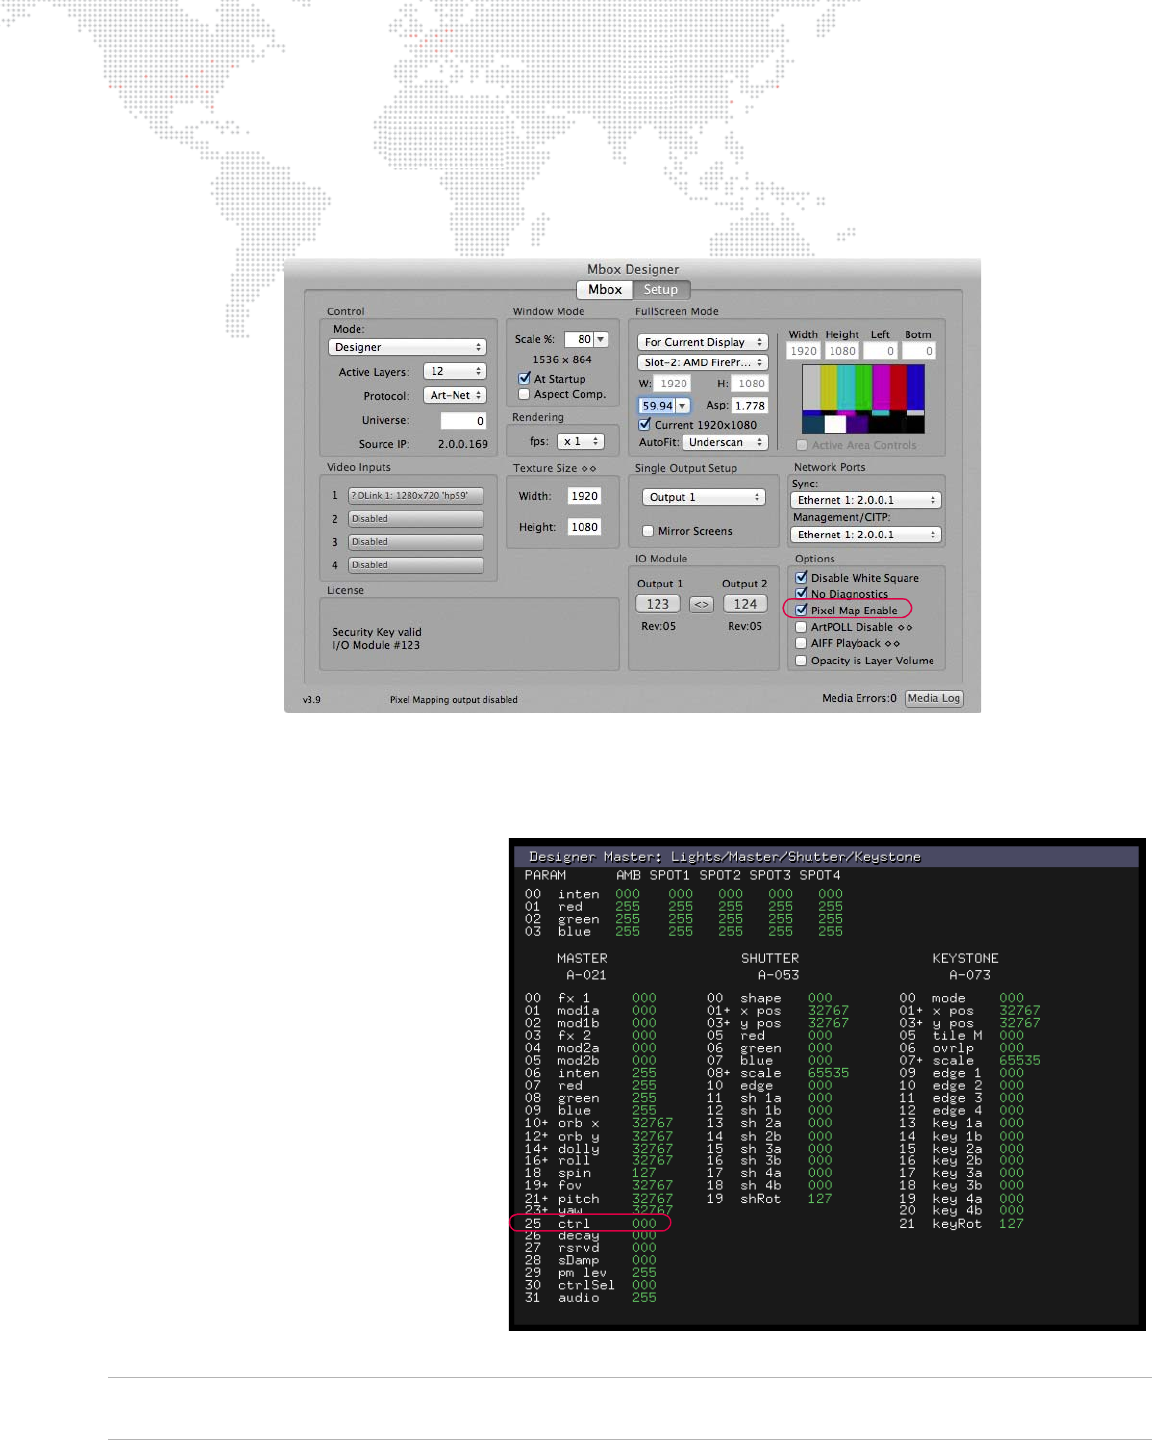Open the Media Log
Screen dimensions: 1152x1441
tap(933, 699)
